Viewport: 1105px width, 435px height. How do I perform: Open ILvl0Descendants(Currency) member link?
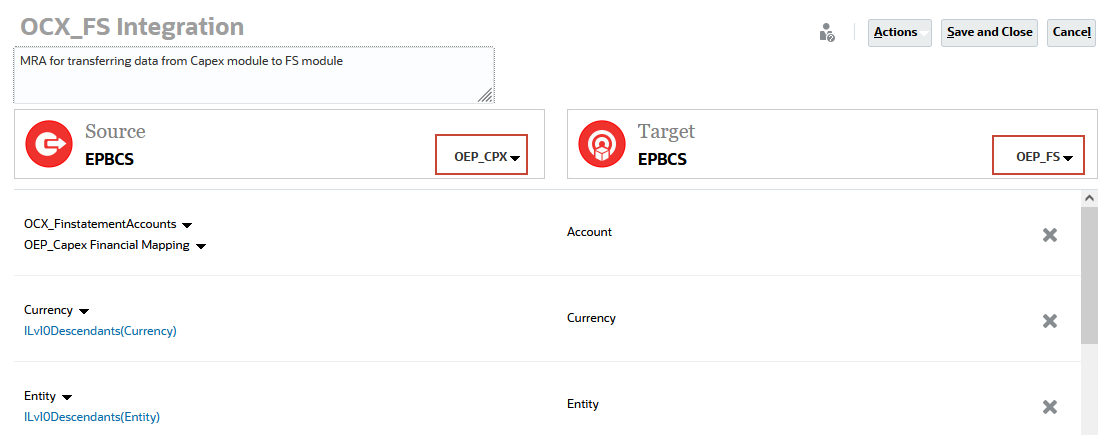[x=100, y=330]
